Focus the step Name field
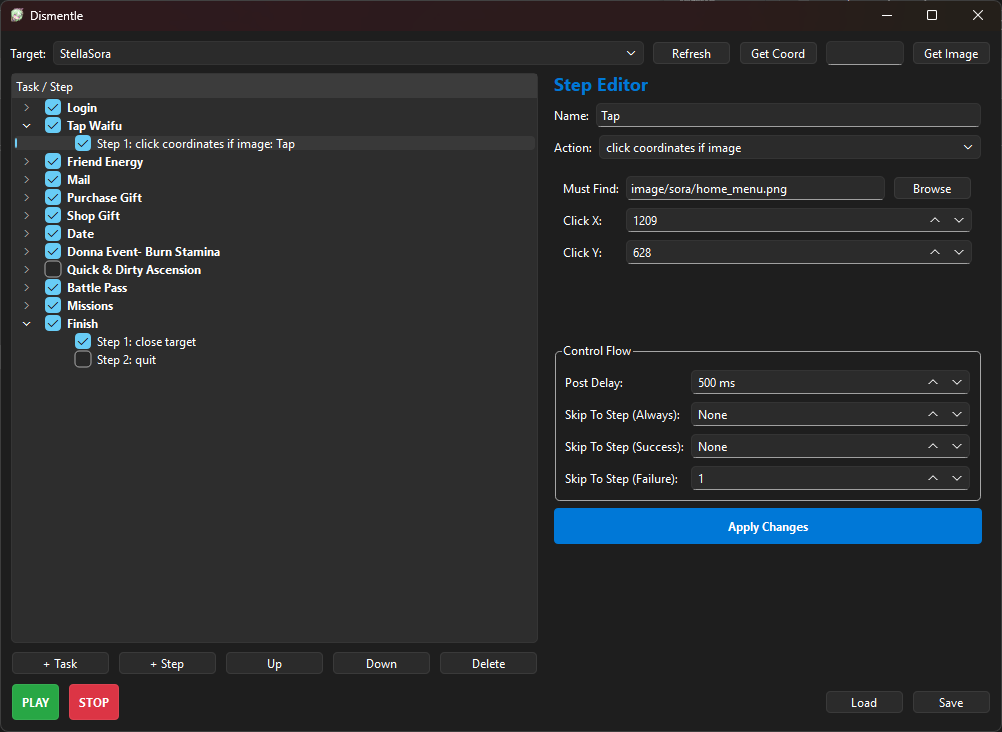Image resolution: width=1002 pixels, height=732 pixels. 788,116
